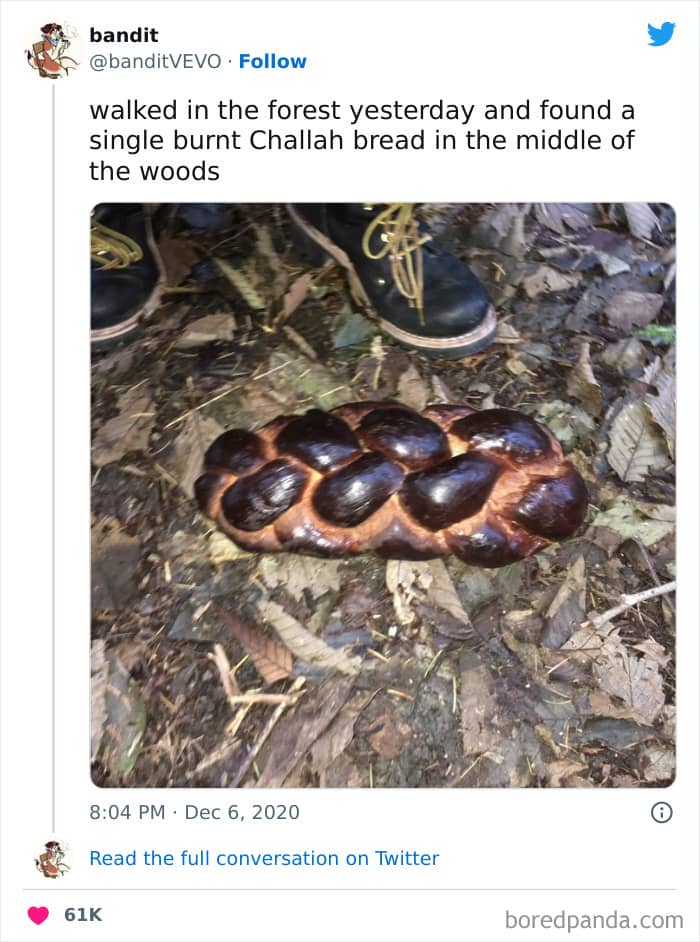Image resolution: width=700 pixels, height=942 pixels.
Task: Click the 8:04 PM time stamp
Action: tap(127, 812)
